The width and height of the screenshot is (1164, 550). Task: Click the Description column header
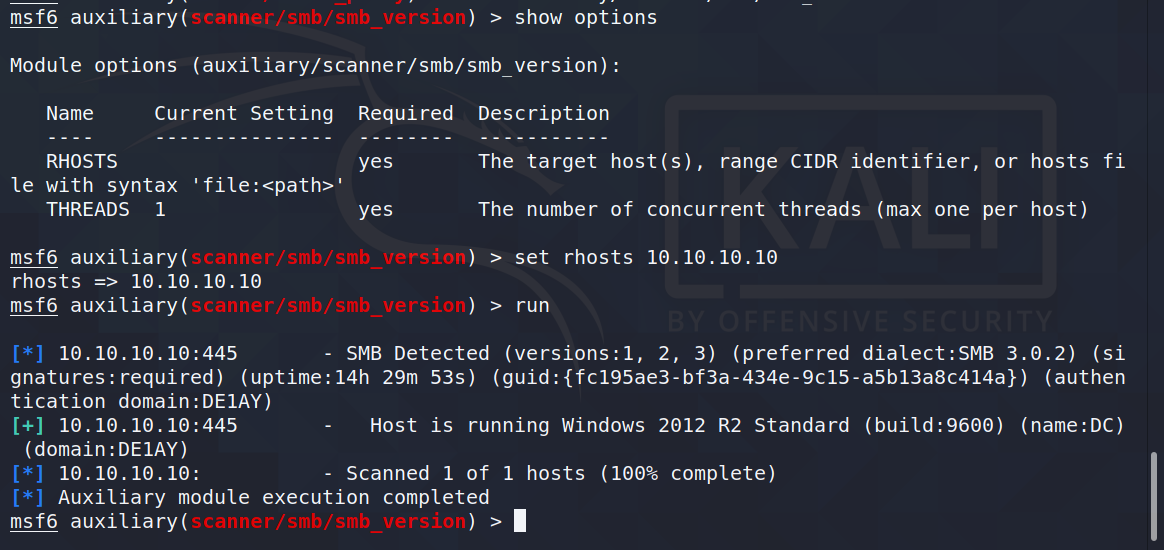[x=543, y=114]
